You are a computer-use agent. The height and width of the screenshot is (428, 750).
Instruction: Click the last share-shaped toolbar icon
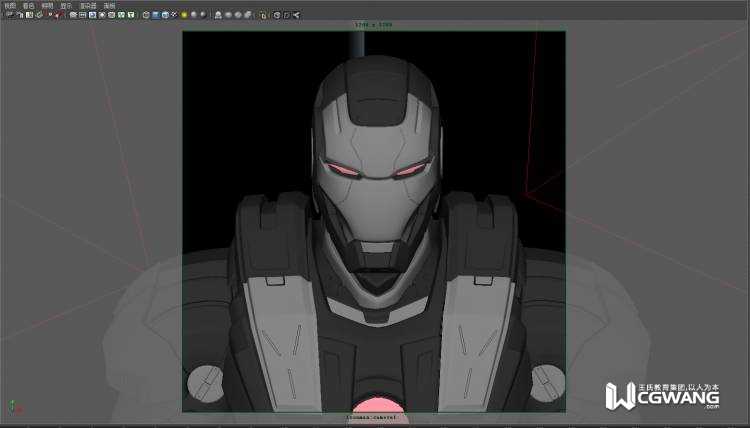pyautogui.click(x=297, y=15)
